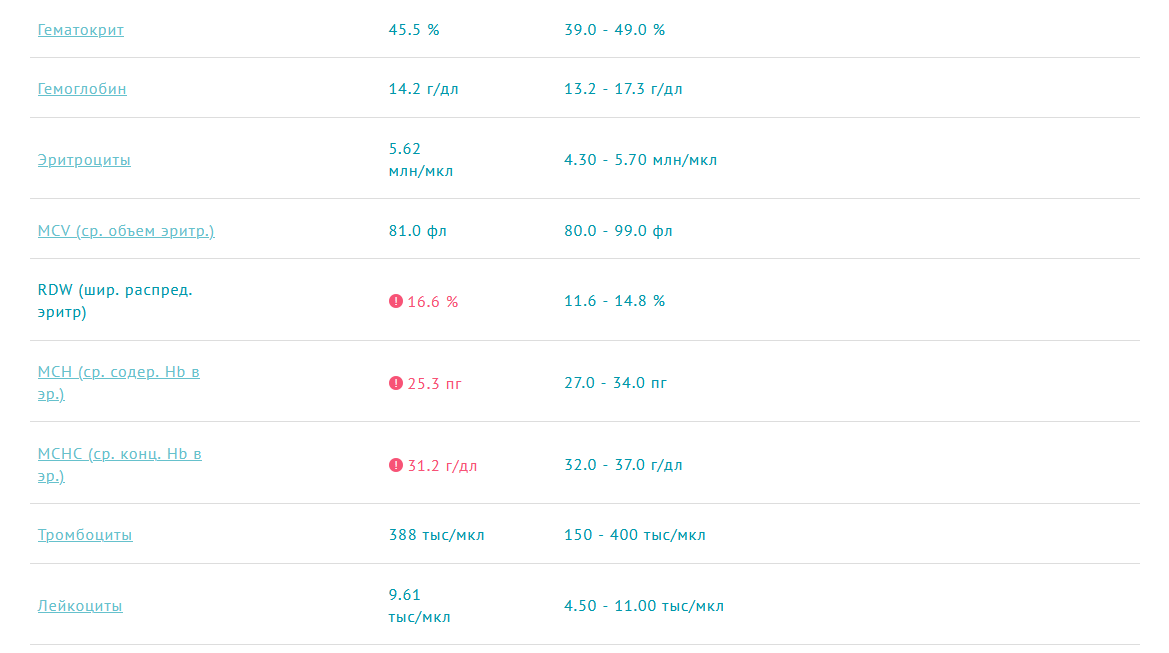Click the hematocrit result 45.5 %
The image size is (1169, 653).
point(414,30)
